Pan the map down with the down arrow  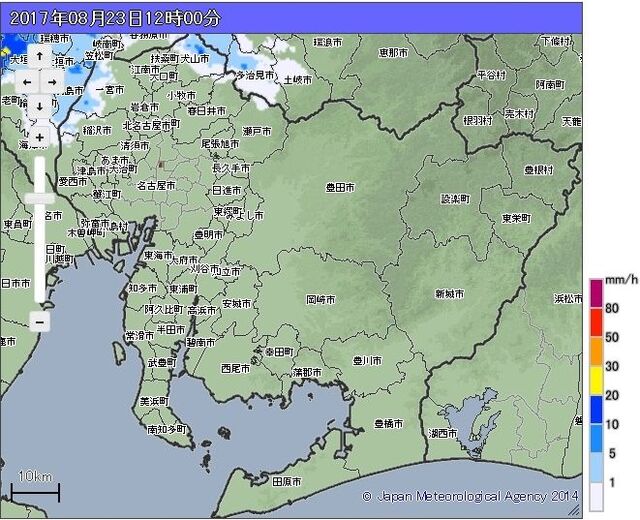coord(40,107)
